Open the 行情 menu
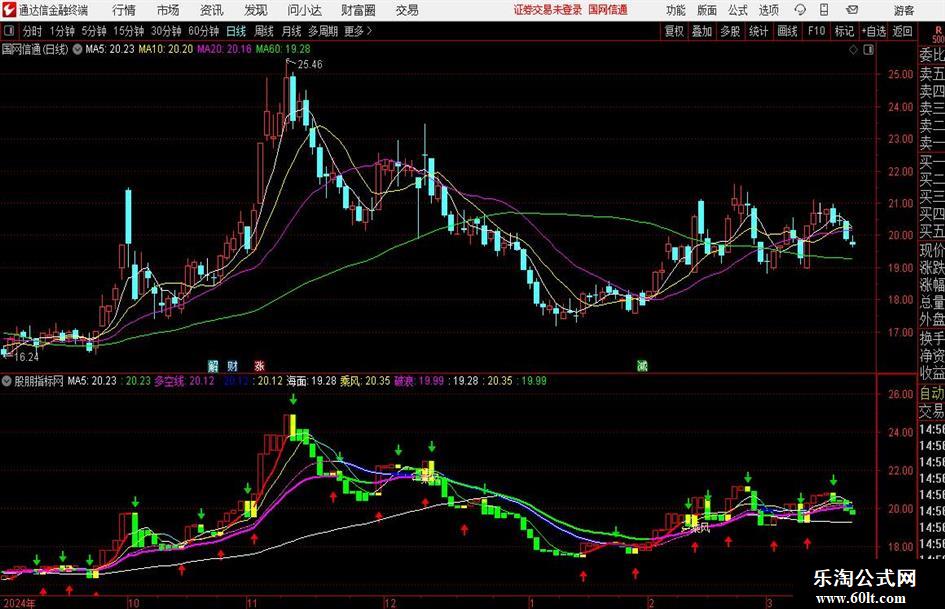The width and height of the screenshot is (945, 609). coord(124,10)
